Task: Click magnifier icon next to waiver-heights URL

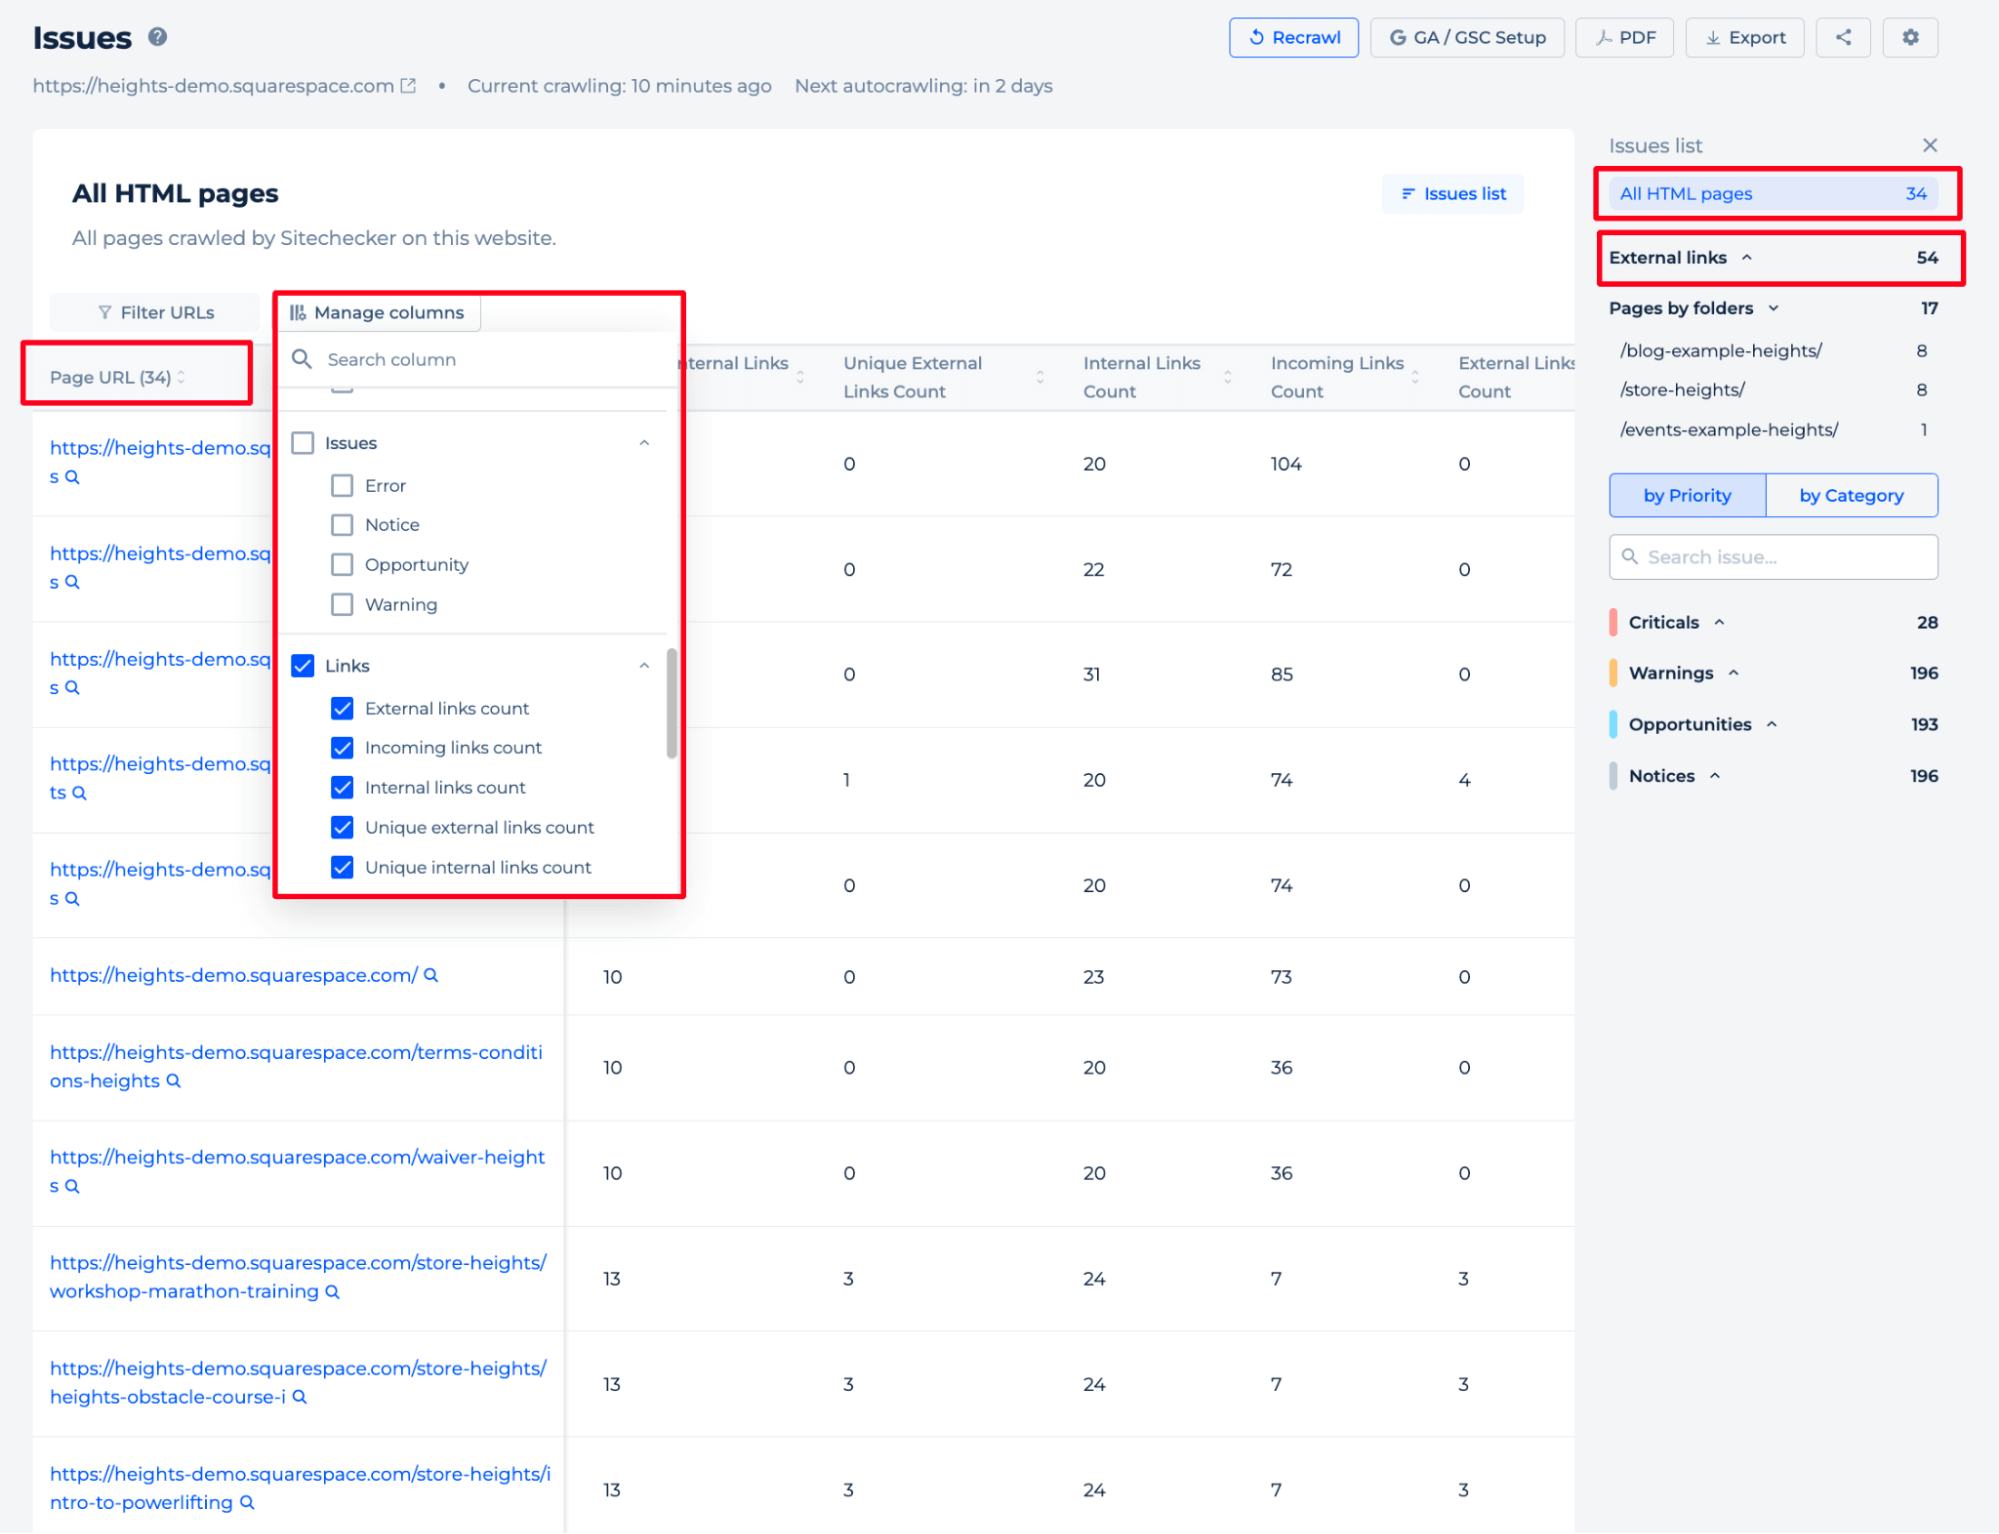Action: (72, 1186)
